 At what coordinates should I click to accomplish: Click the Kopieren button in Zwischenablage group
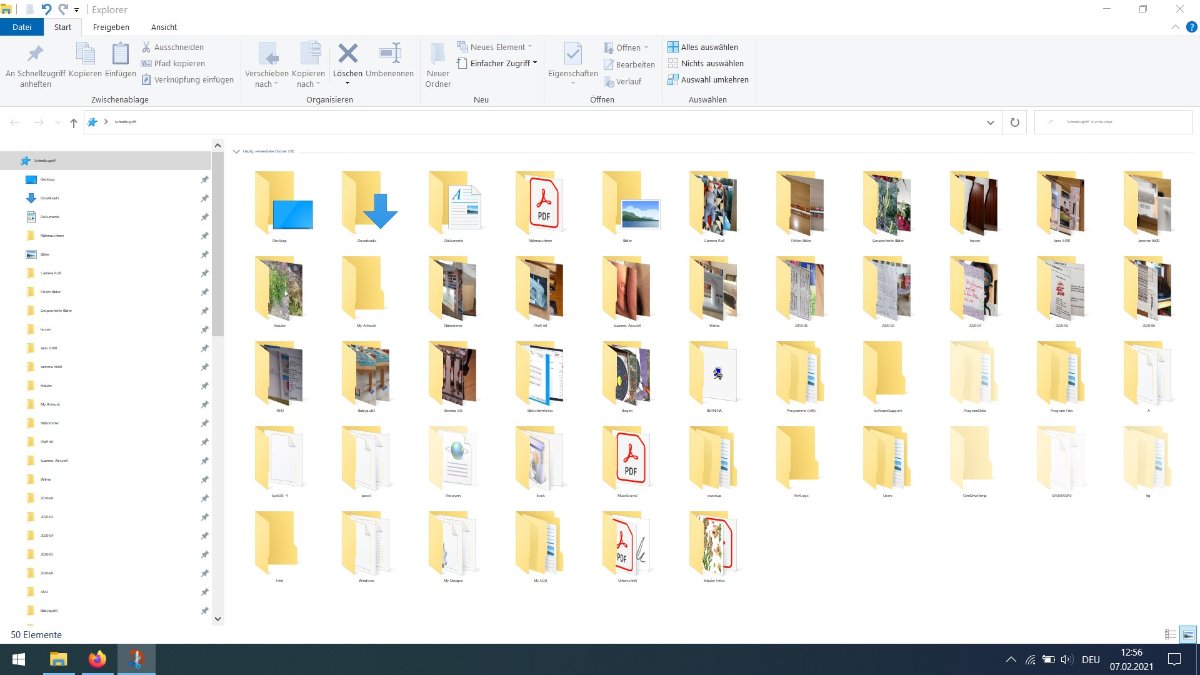coord(85,60)
